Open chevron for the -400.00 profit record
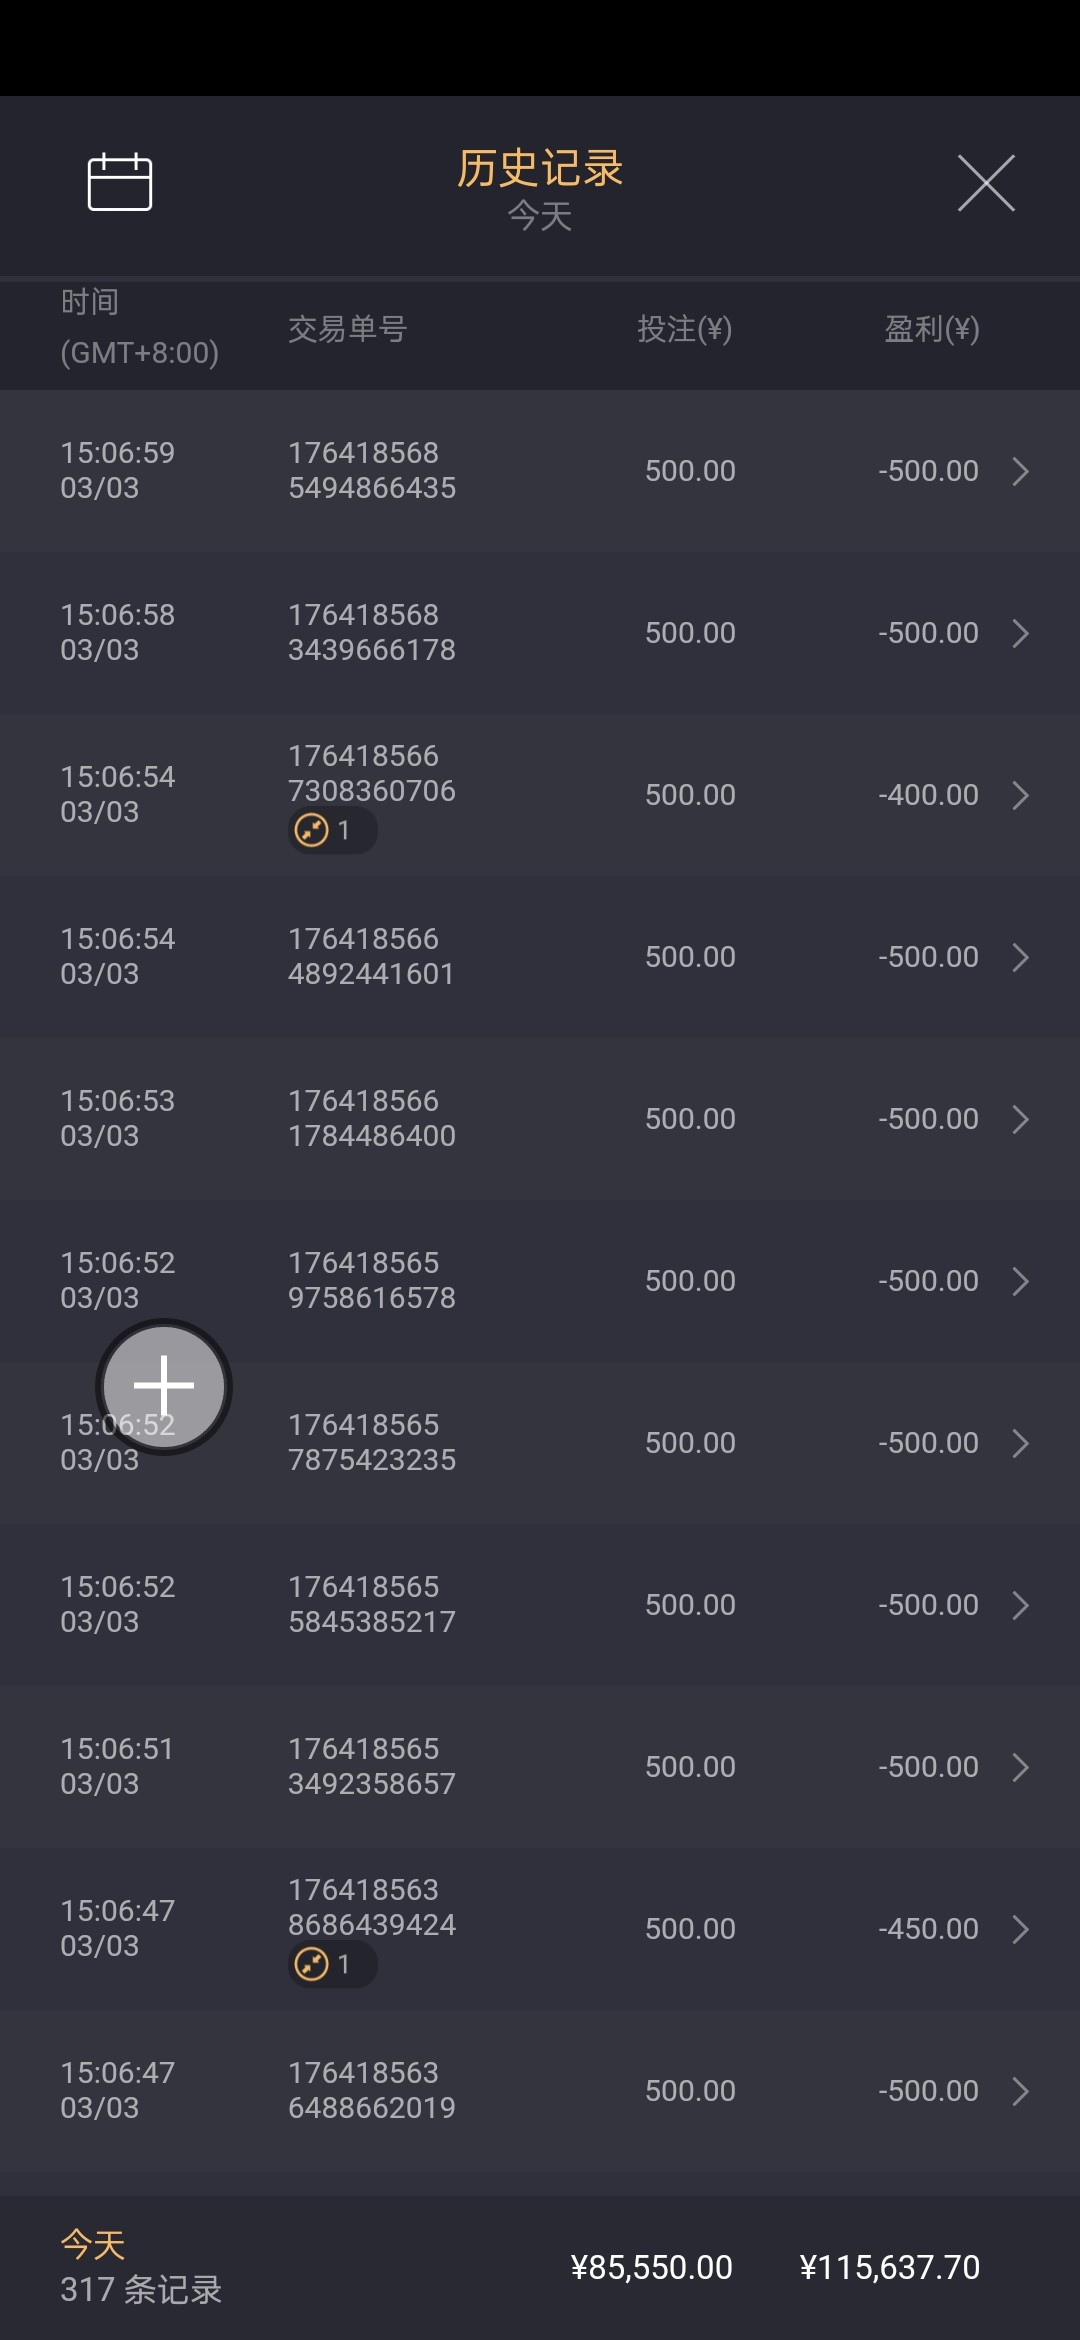Image resolution: width=1080 pixels, height=2340 pixels. tap(1020, 795)
